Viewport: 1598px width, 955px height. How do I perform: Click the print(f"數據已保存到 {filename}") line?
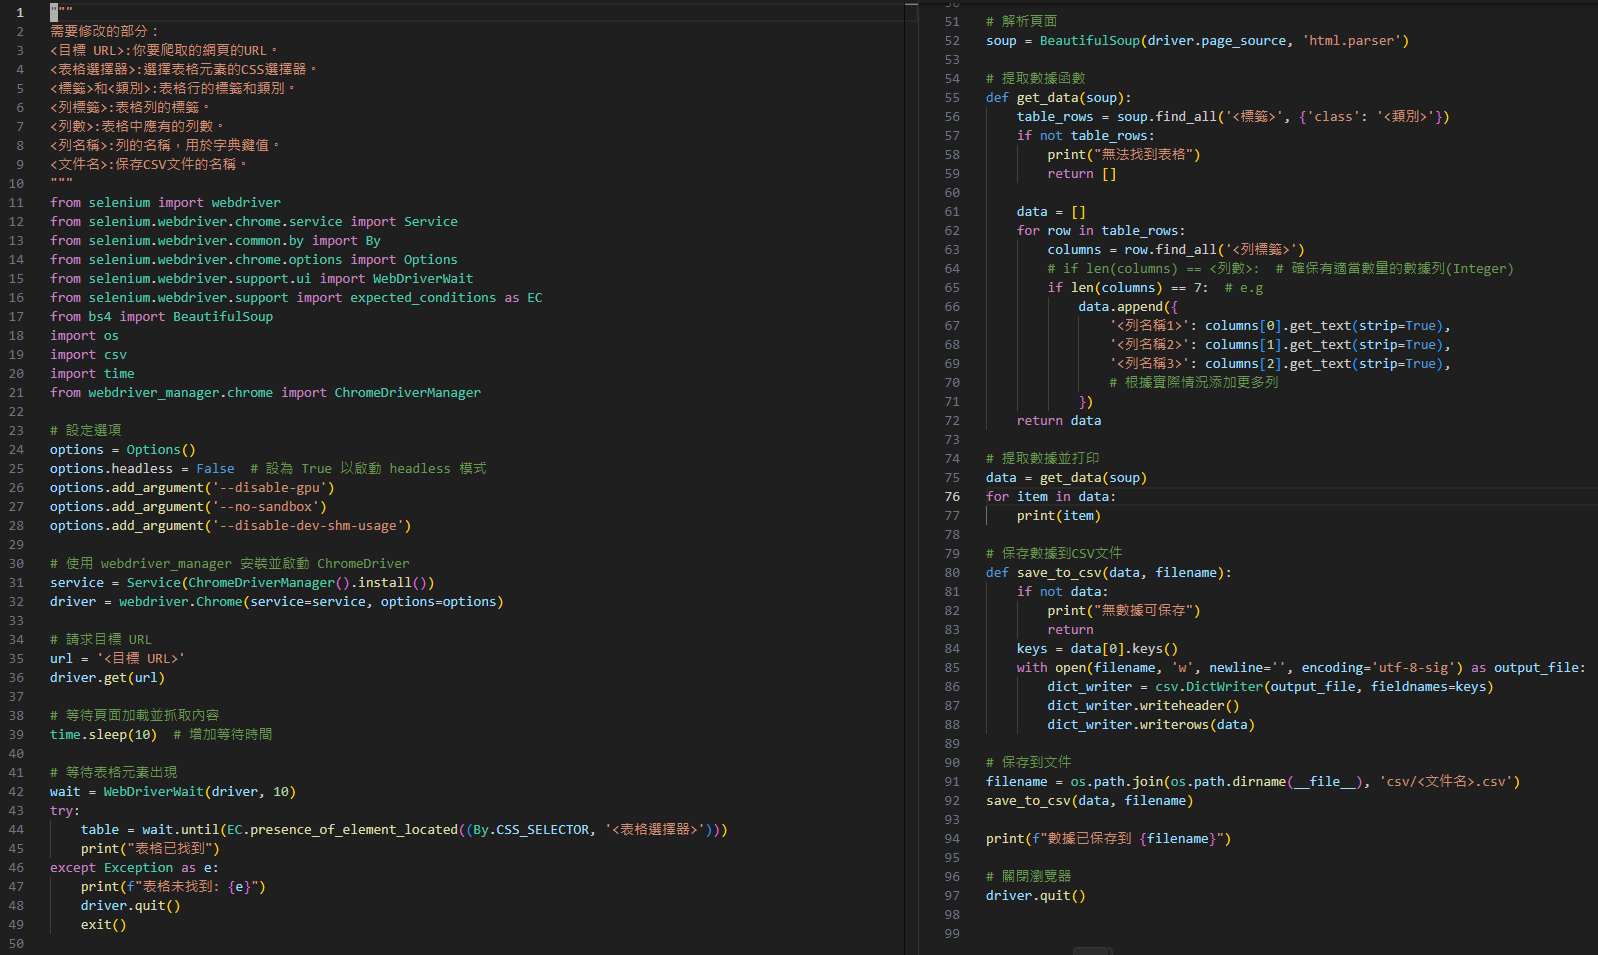pyautogui.click(x=1108, y=838)
